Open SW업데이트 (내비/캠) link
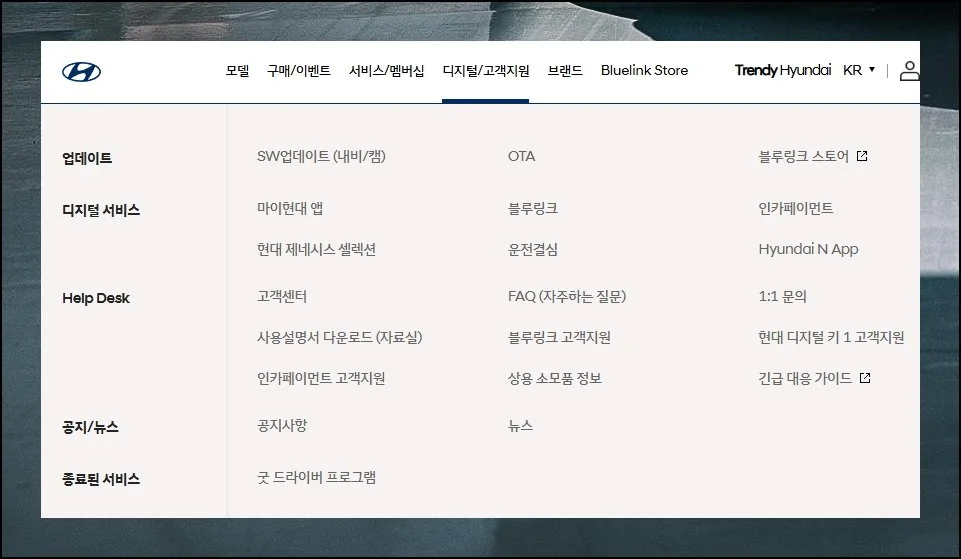 (x=321, y=156)
